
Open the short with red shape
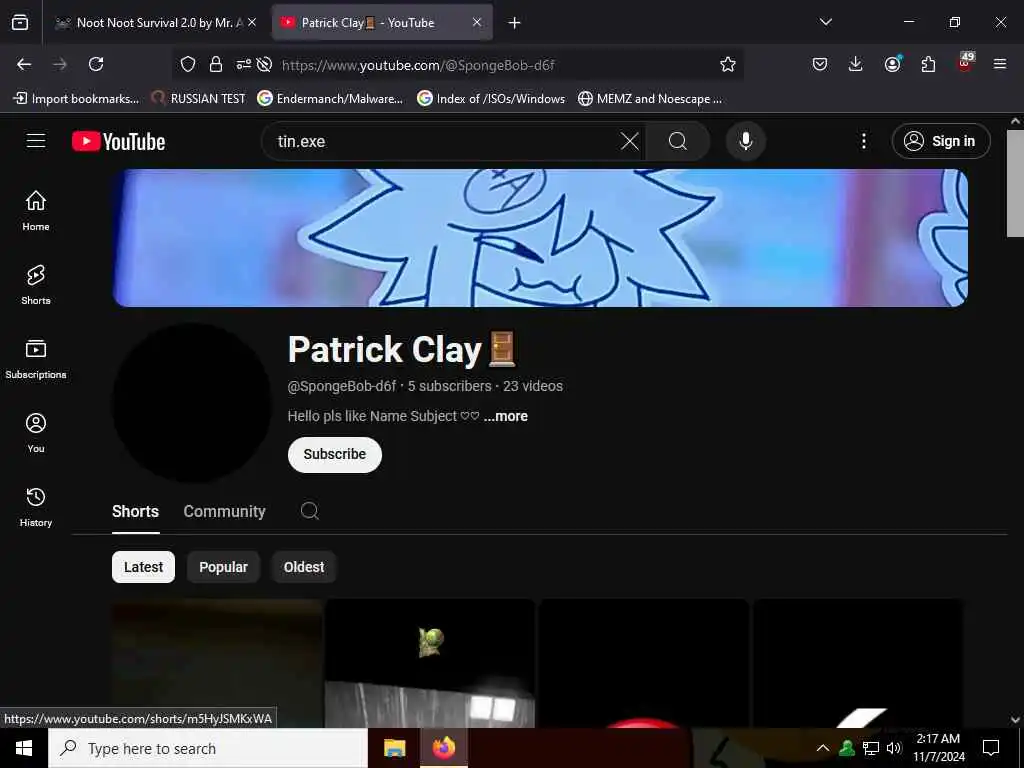coord(644,663)
